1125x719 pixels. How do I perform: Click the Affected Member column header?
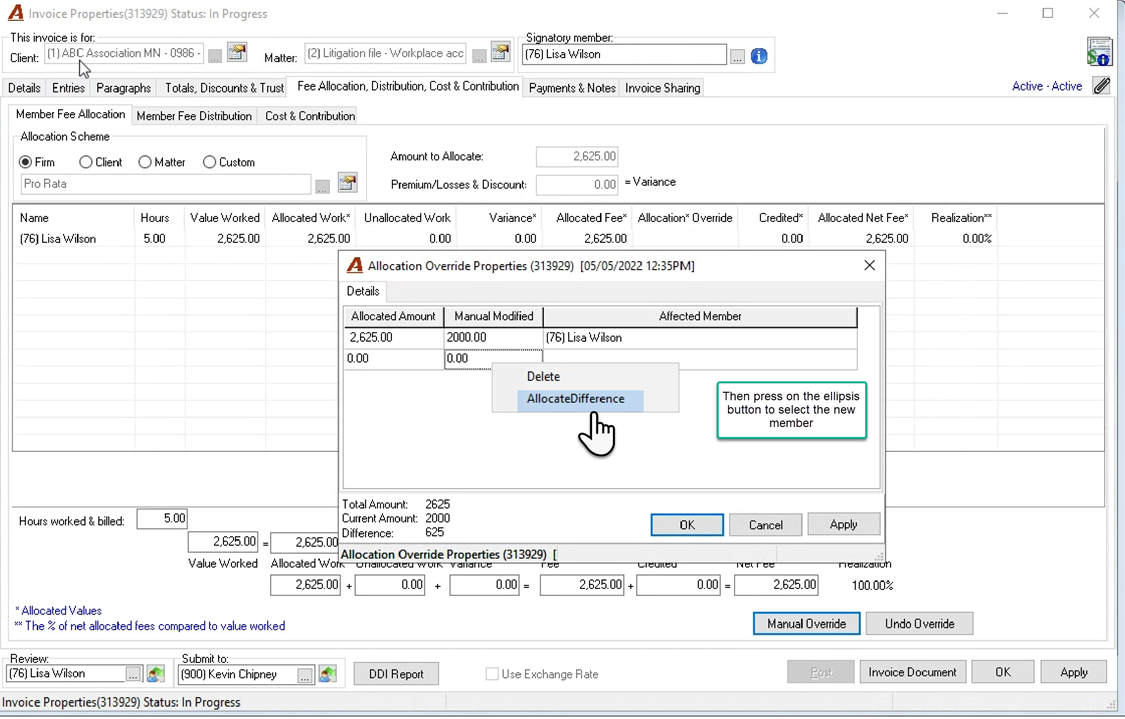click(700, 316)
